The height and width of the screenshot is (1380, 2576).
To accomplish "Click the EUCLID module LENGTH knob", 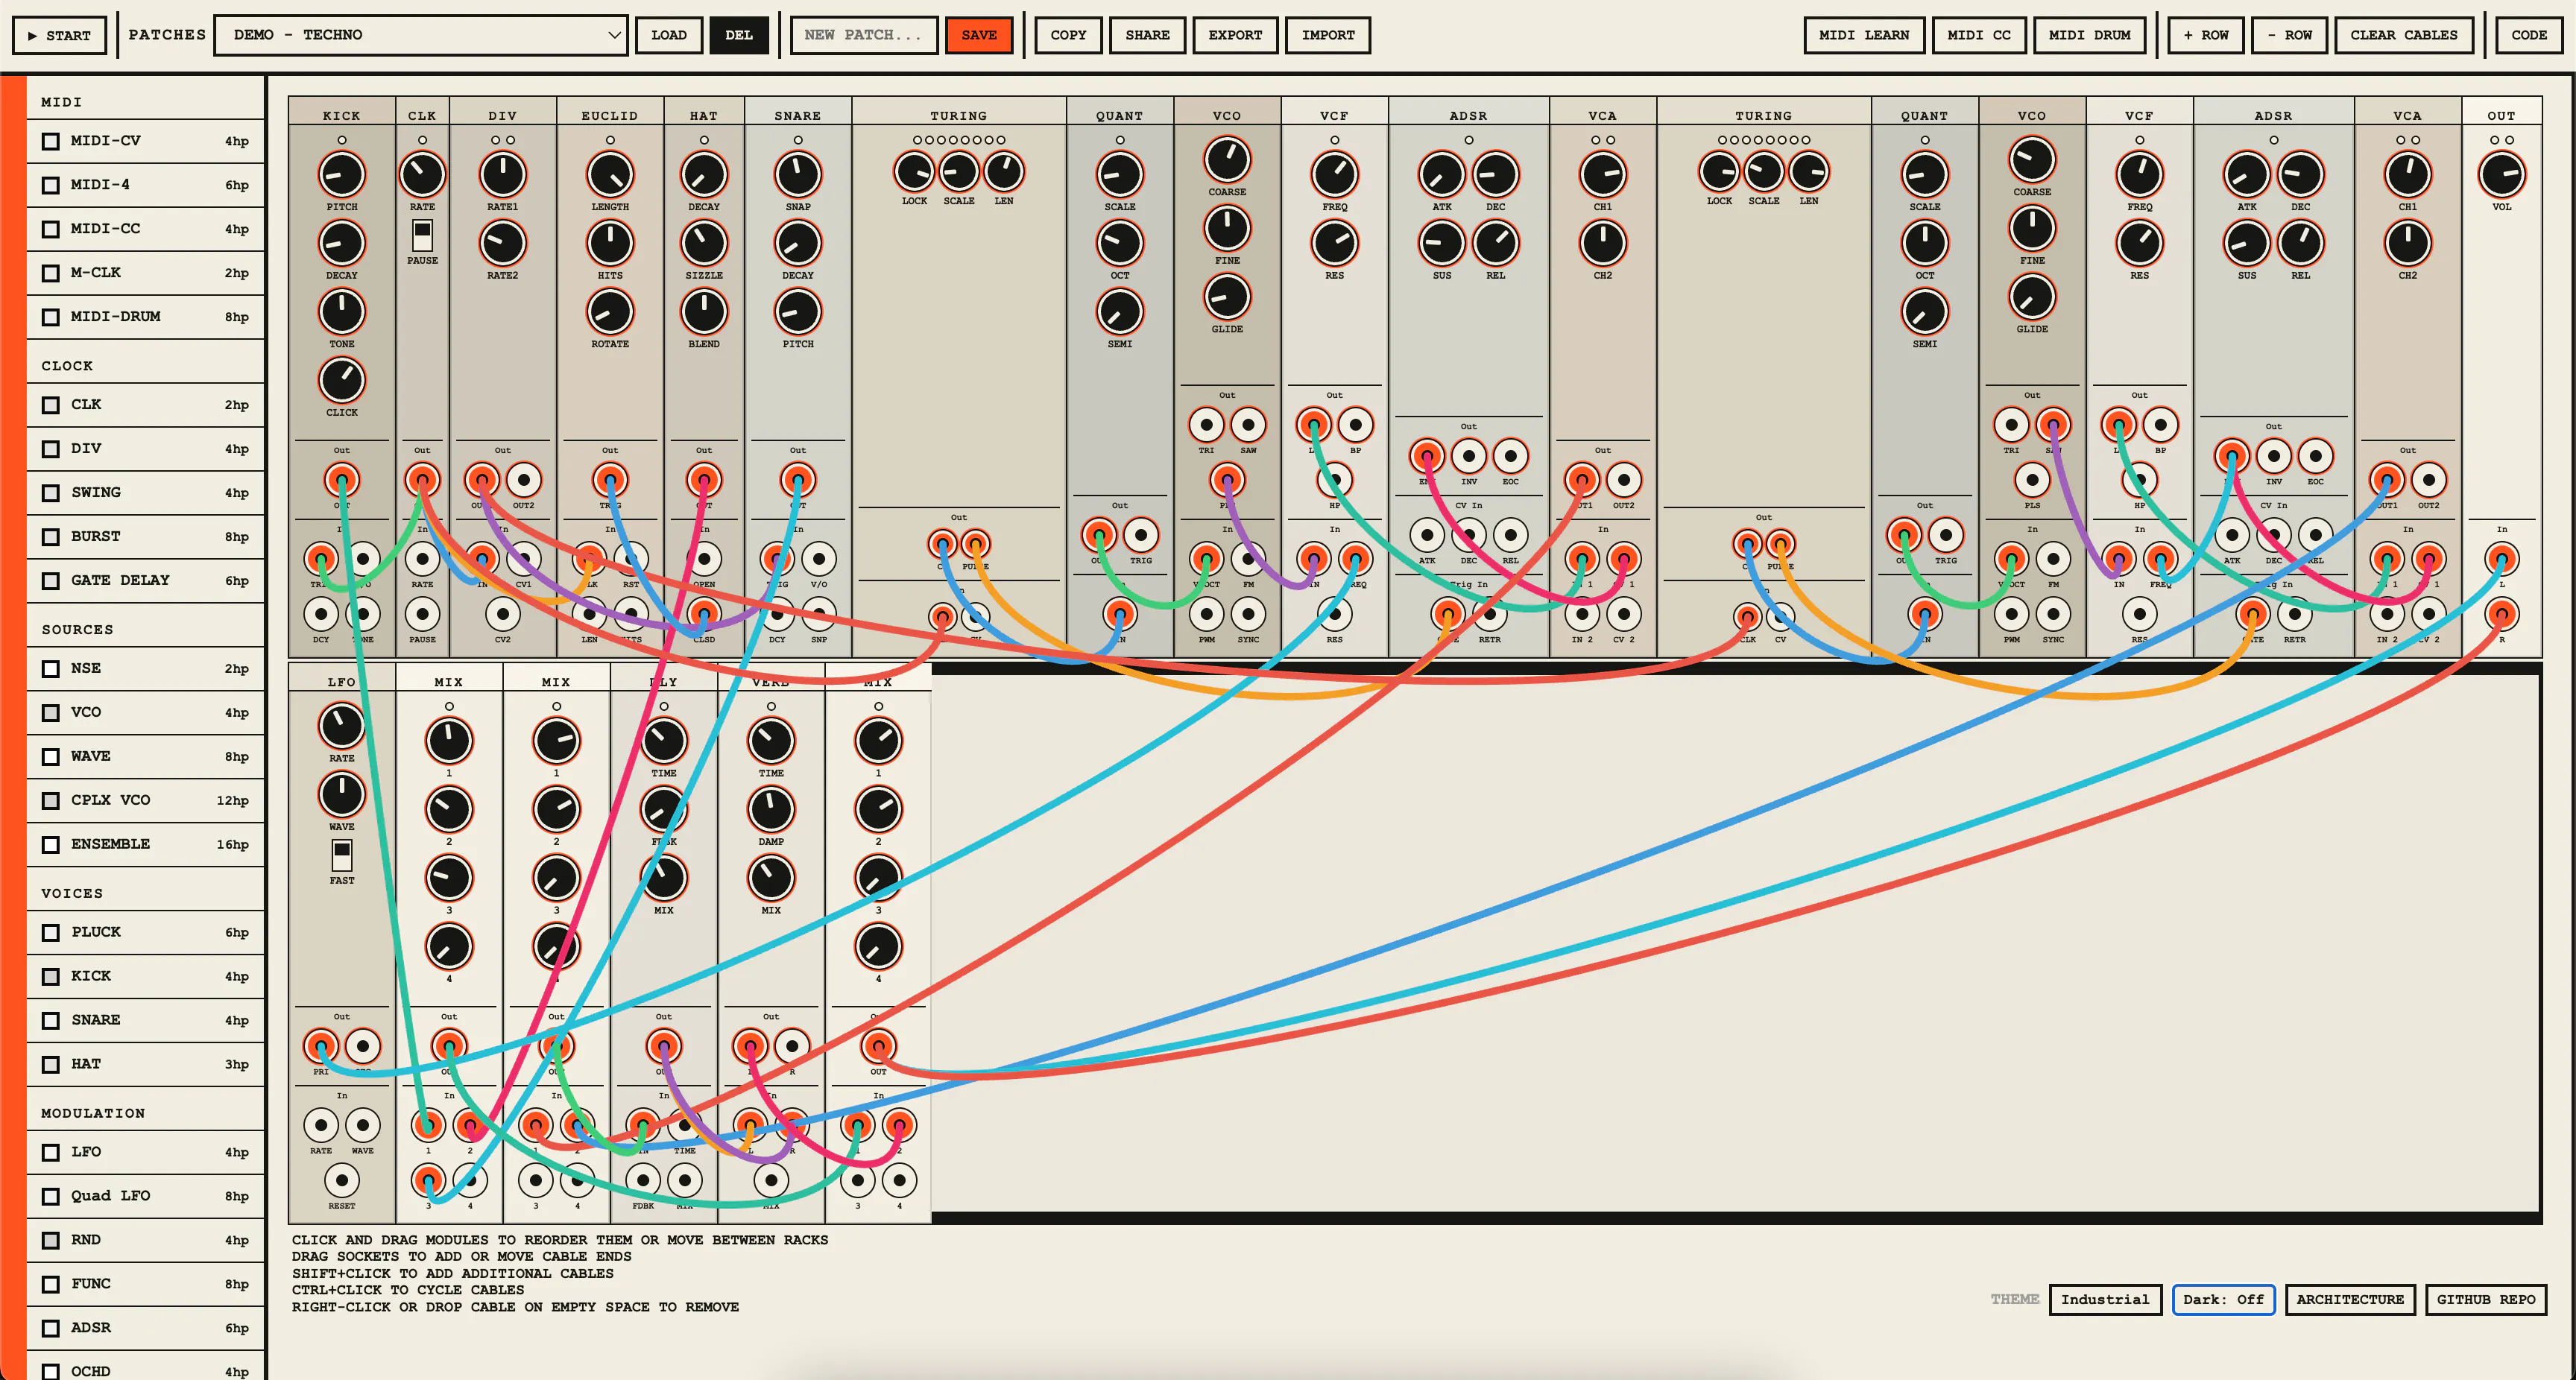I will [610, 175].
